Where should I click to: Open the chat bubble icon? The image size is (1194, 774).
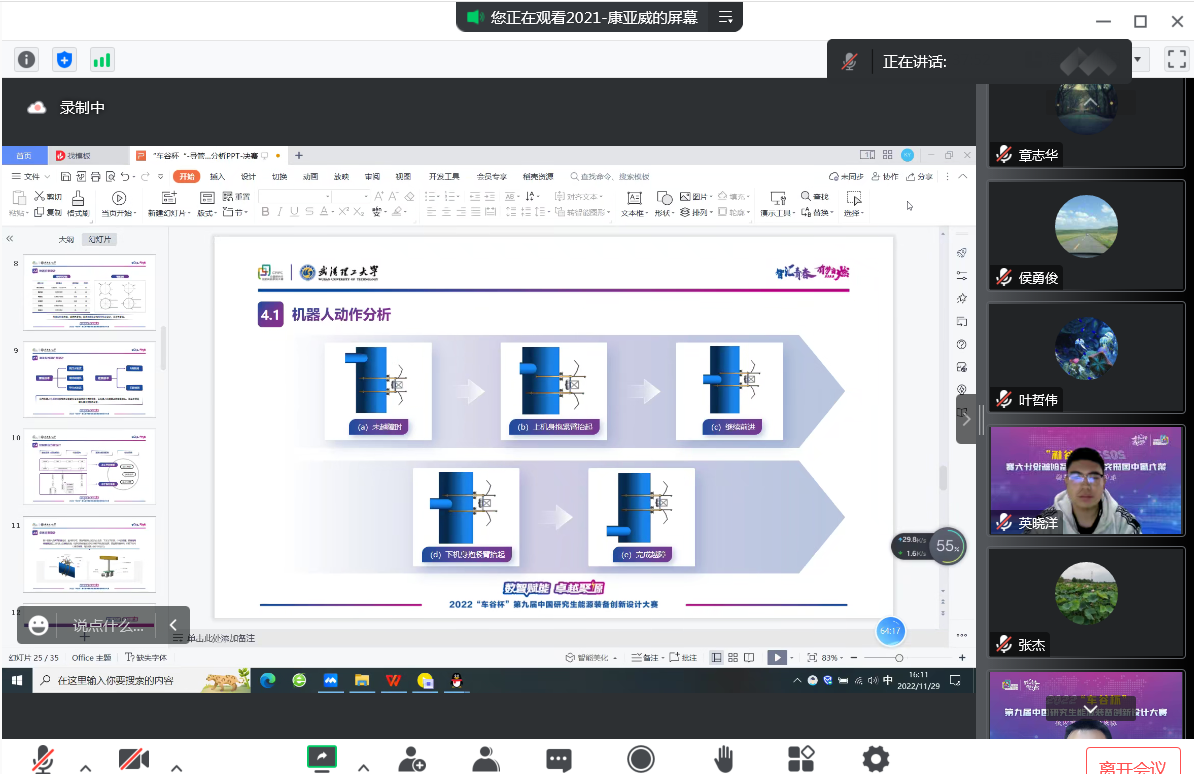pos(559,759)
